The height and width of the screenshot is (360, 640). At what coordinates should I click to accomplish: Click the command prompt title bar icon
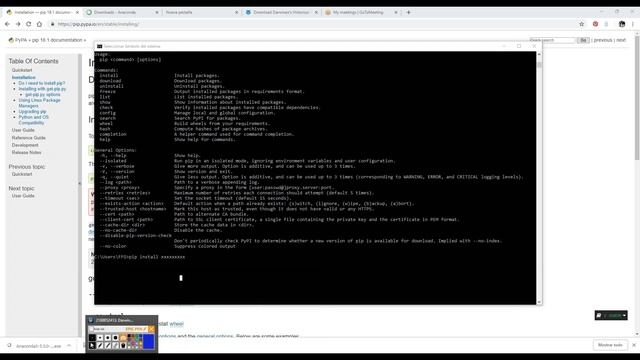(99, 46)
